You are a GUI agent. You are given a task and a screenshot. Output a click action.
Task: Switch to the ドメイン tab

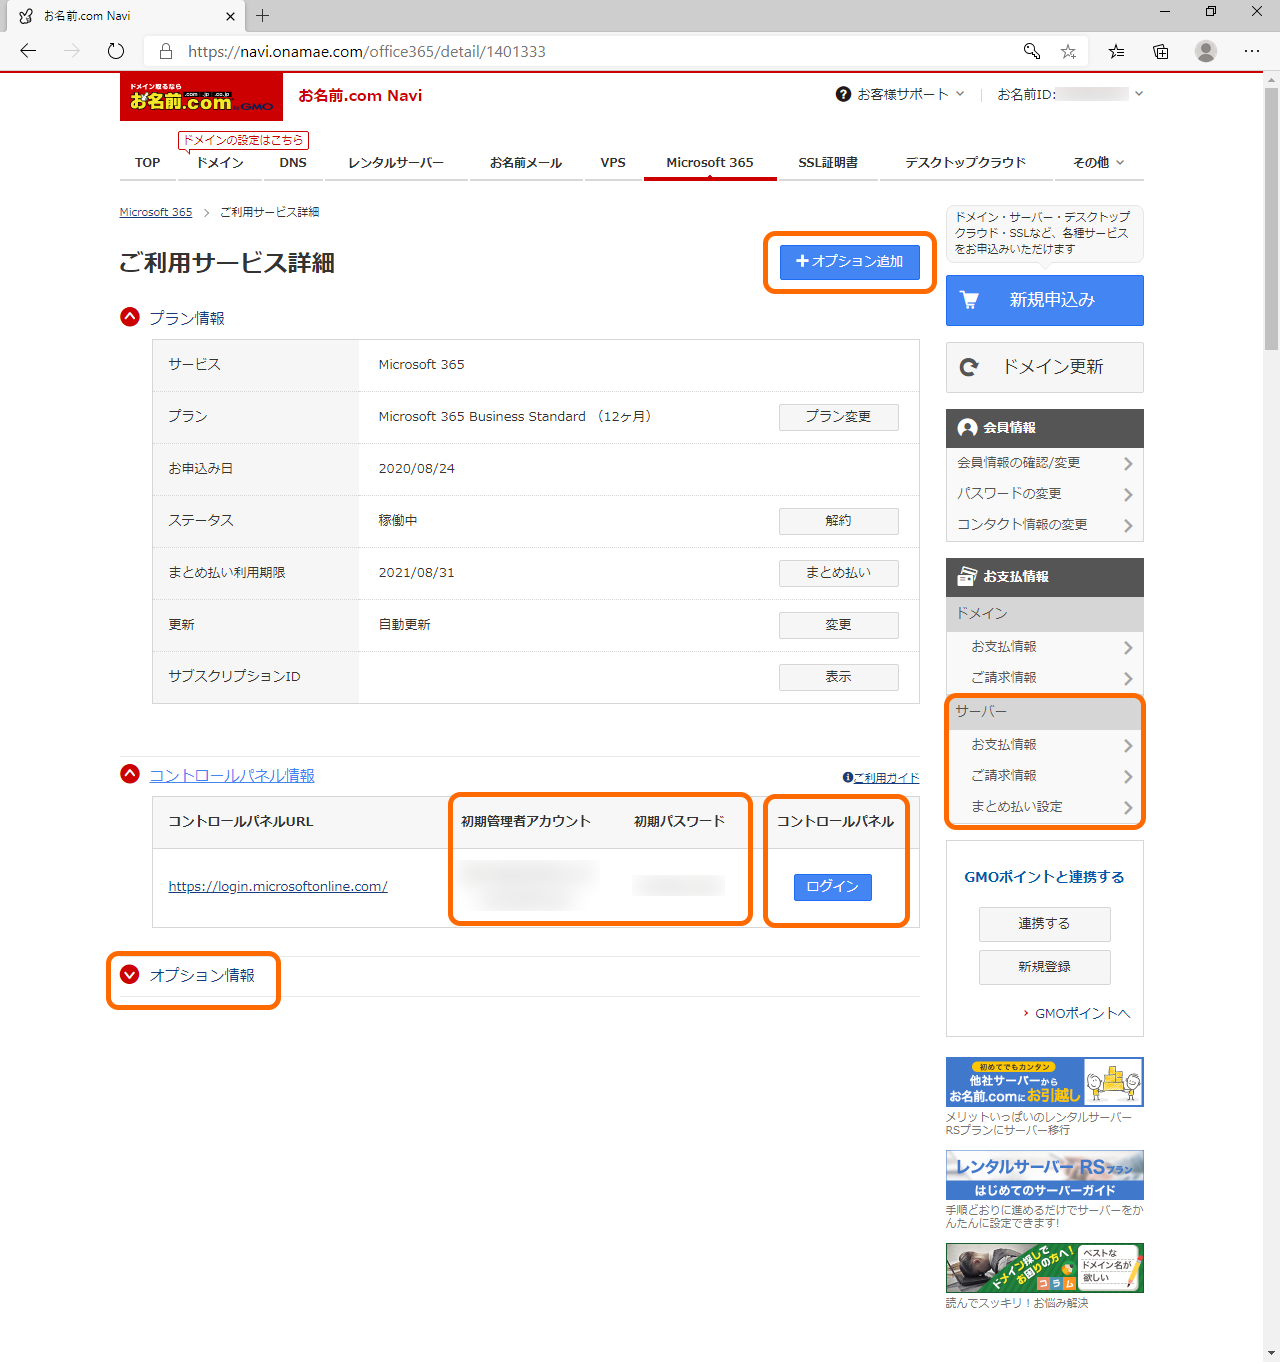220,162
